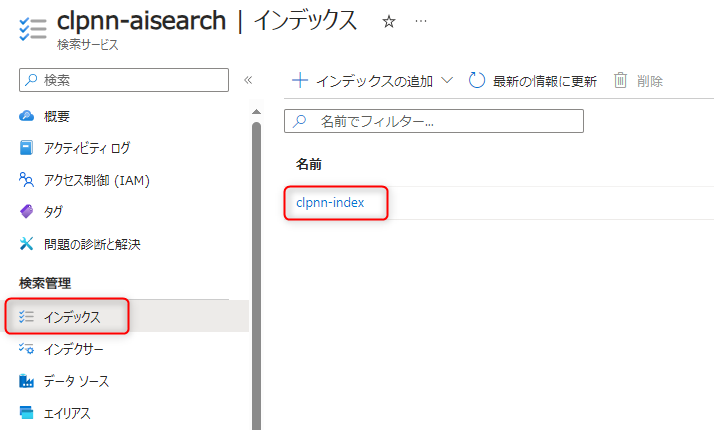This screenshot has height=430, width=714.
Task: Select インデックス in the sidebar menu
Action: tap(72, 317)
